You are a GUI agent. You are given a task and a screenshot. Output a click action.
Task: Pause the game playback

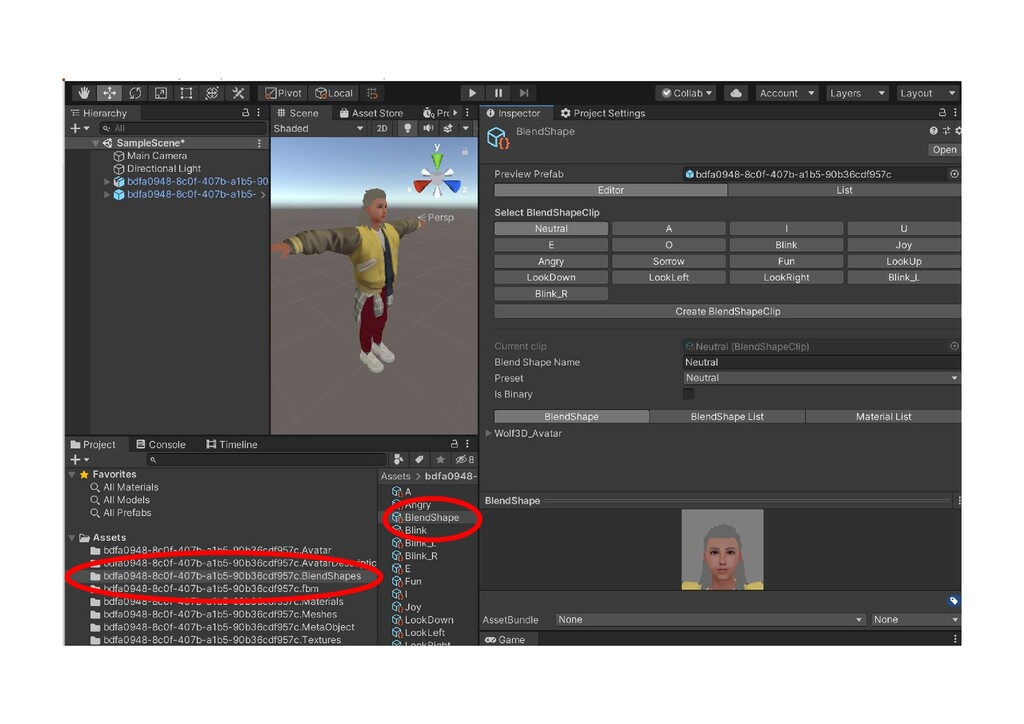[x=498, y=93]
